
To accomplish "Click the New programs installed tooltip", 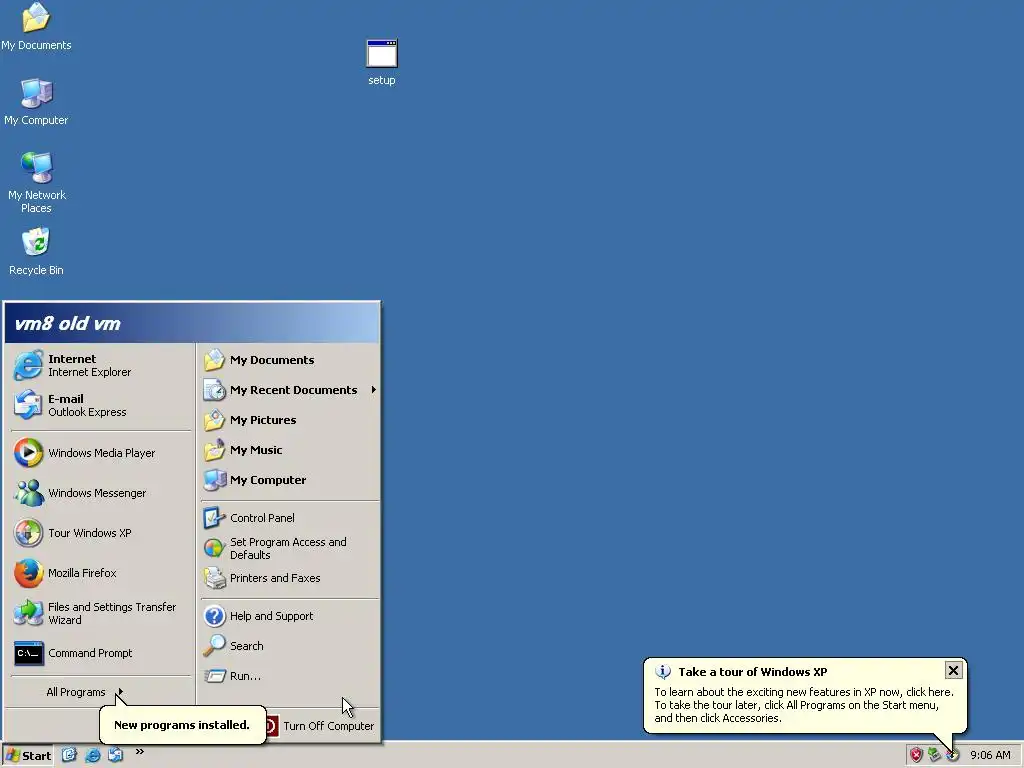I will (182, 724).
